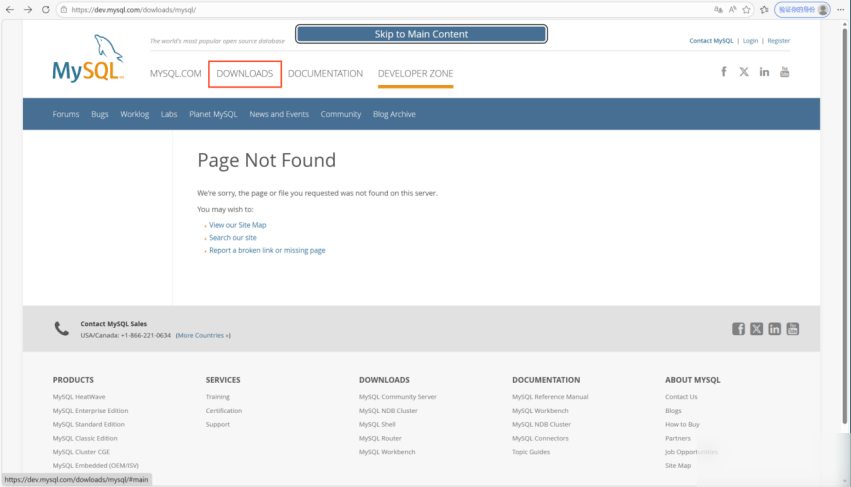The image size is (851, 487).
Task: Open the DOCUMENTATION nav tab
Action: click(x=325, y=73)
